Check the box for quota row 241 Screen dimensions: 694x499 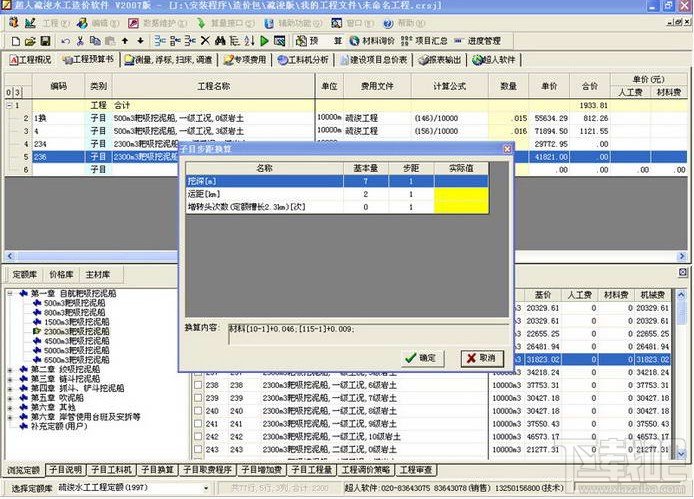click(x=198, y=424)
